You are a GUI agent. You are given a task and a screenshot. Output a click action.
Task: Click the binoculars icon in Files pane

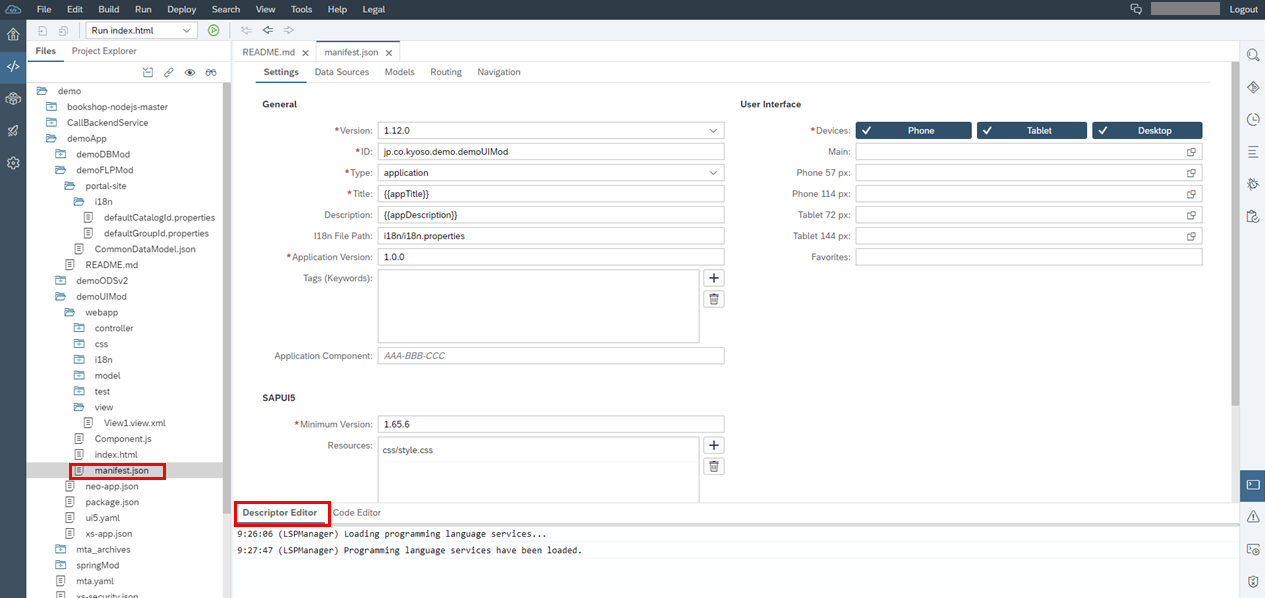[x=211, y=73]
